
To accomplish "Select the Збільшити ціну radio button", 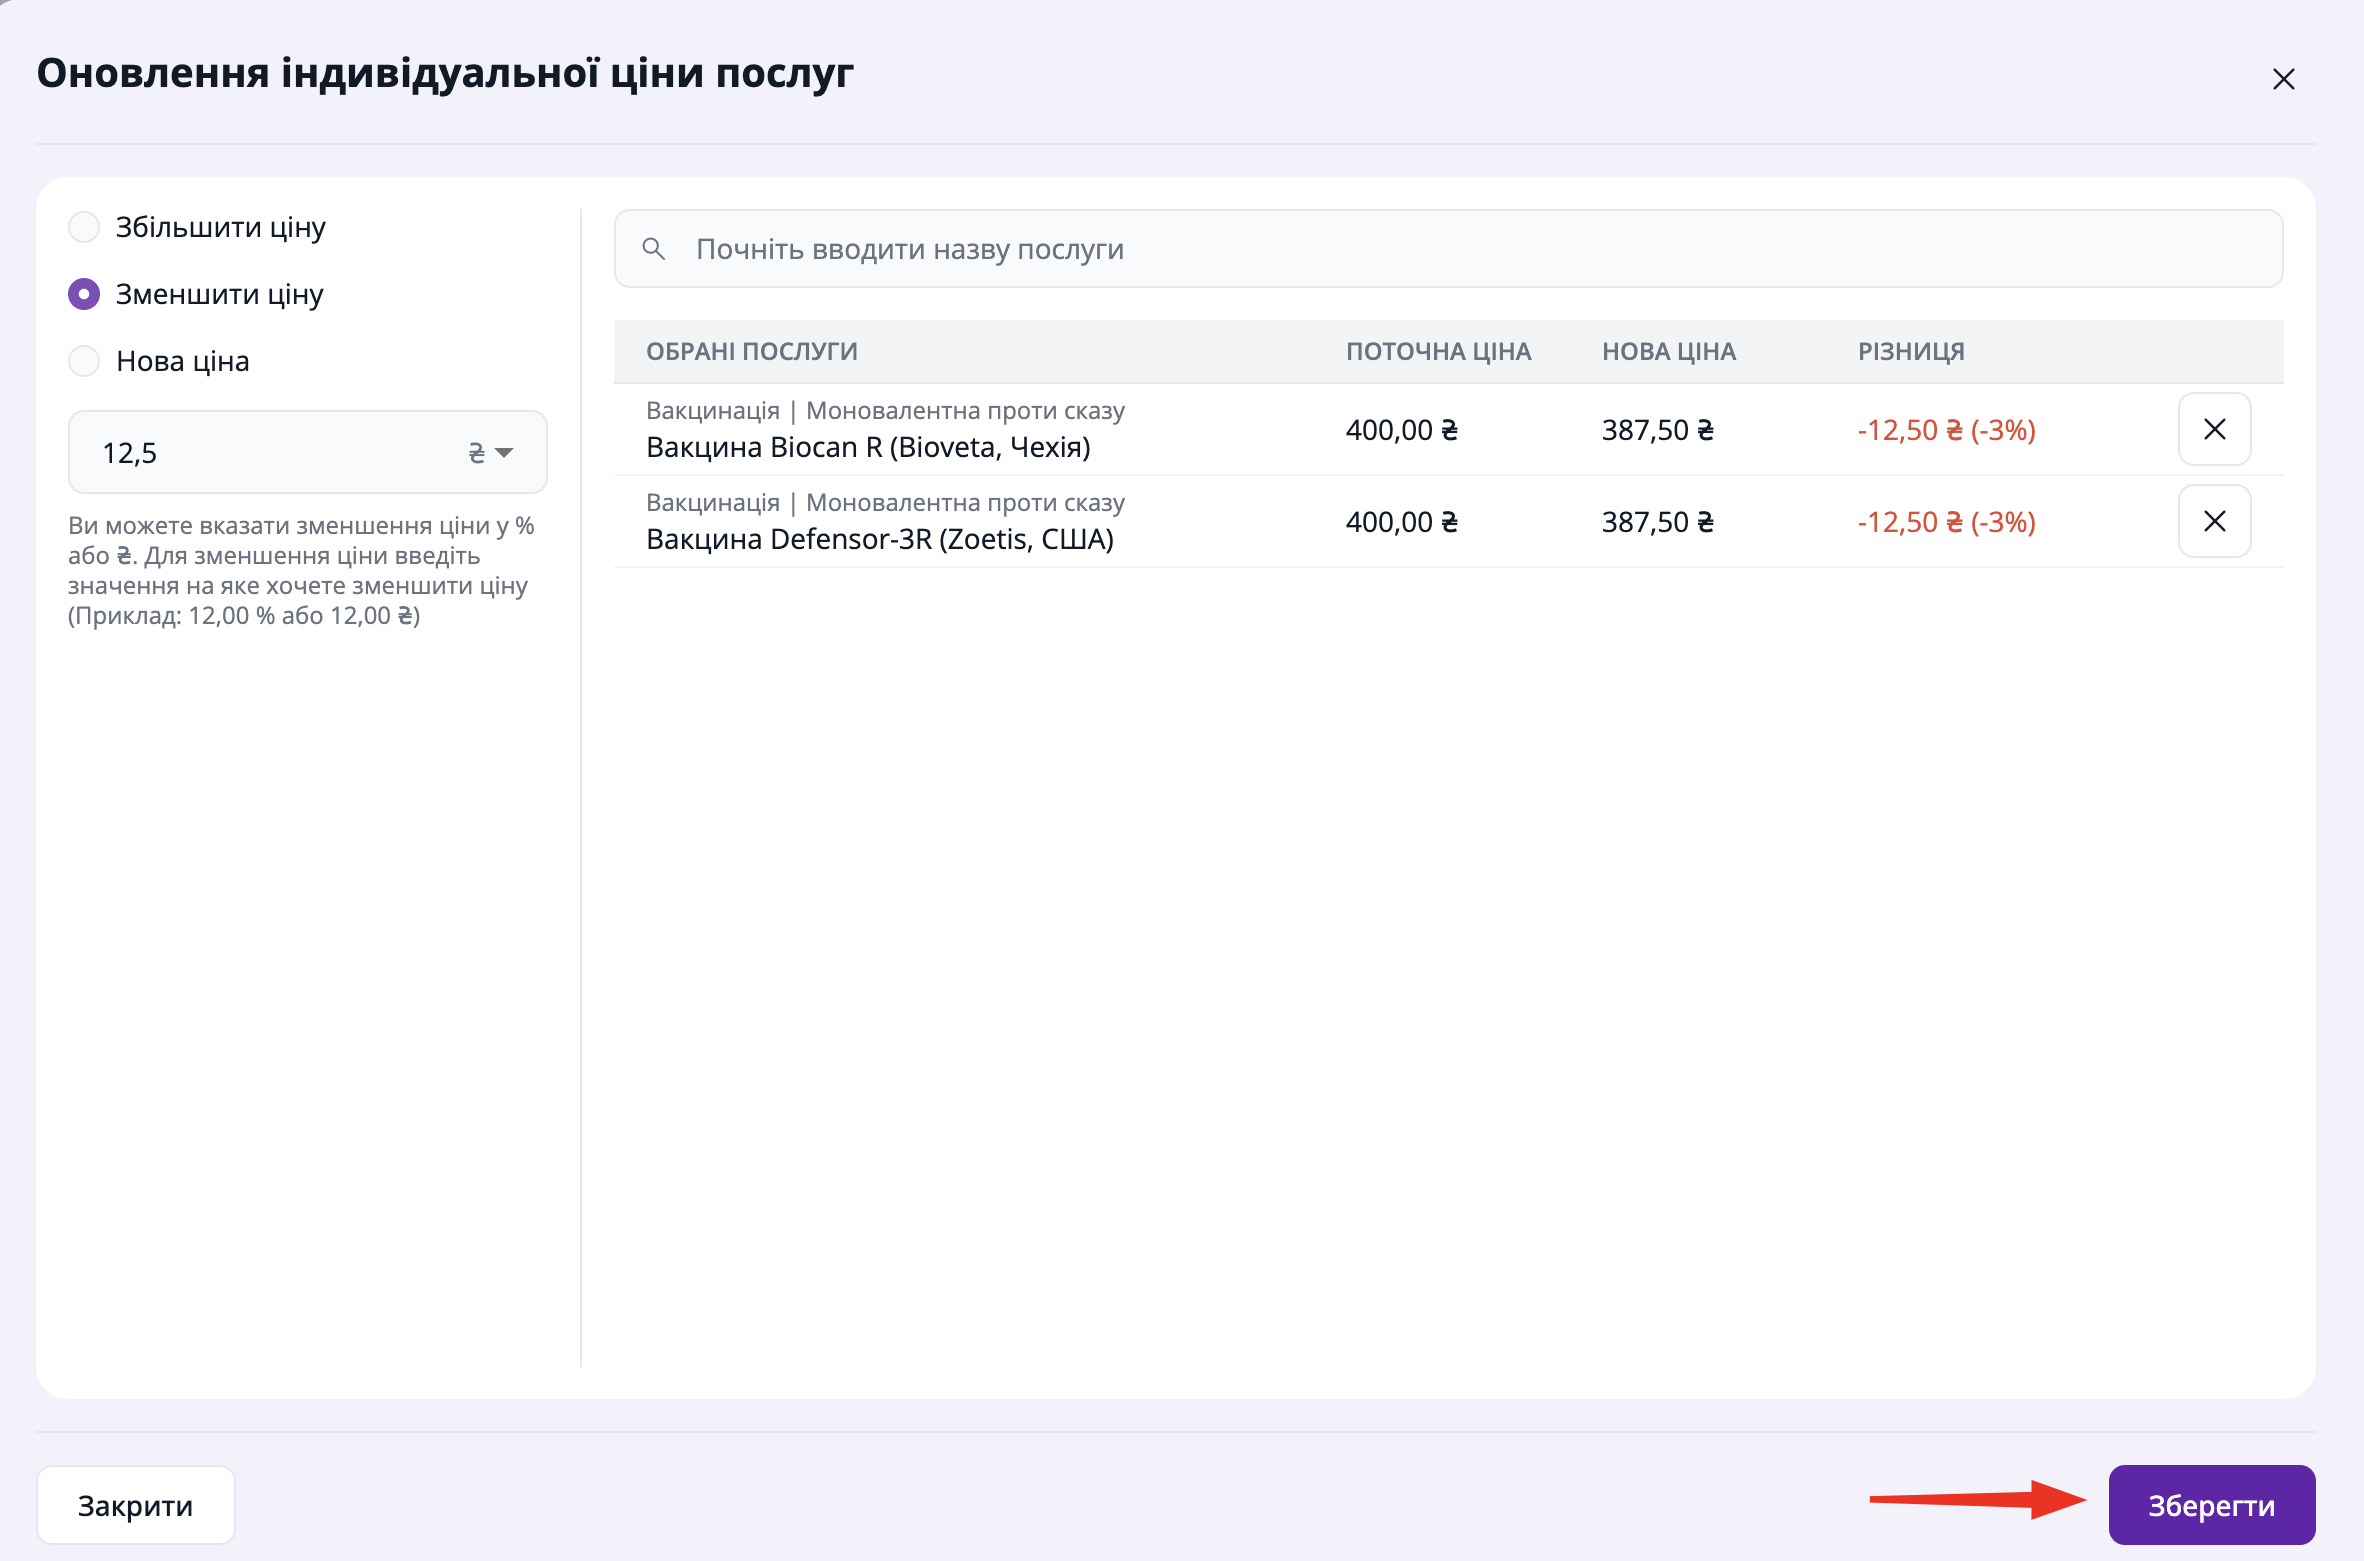I will point(84,227).
